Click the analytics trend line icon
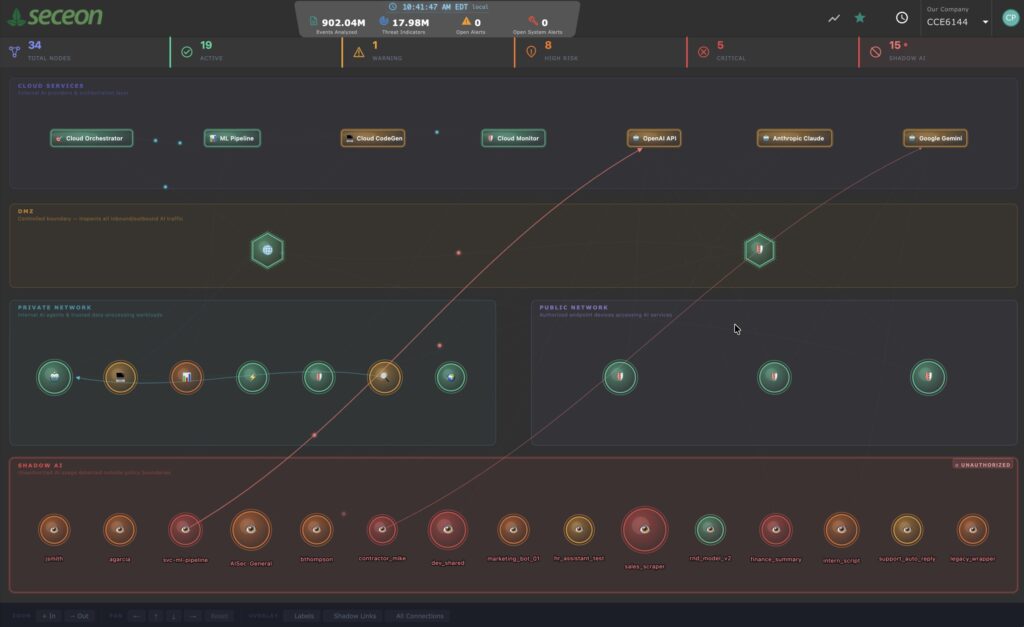This screenshot has height=627, width=1024. [x=834, y=18]
